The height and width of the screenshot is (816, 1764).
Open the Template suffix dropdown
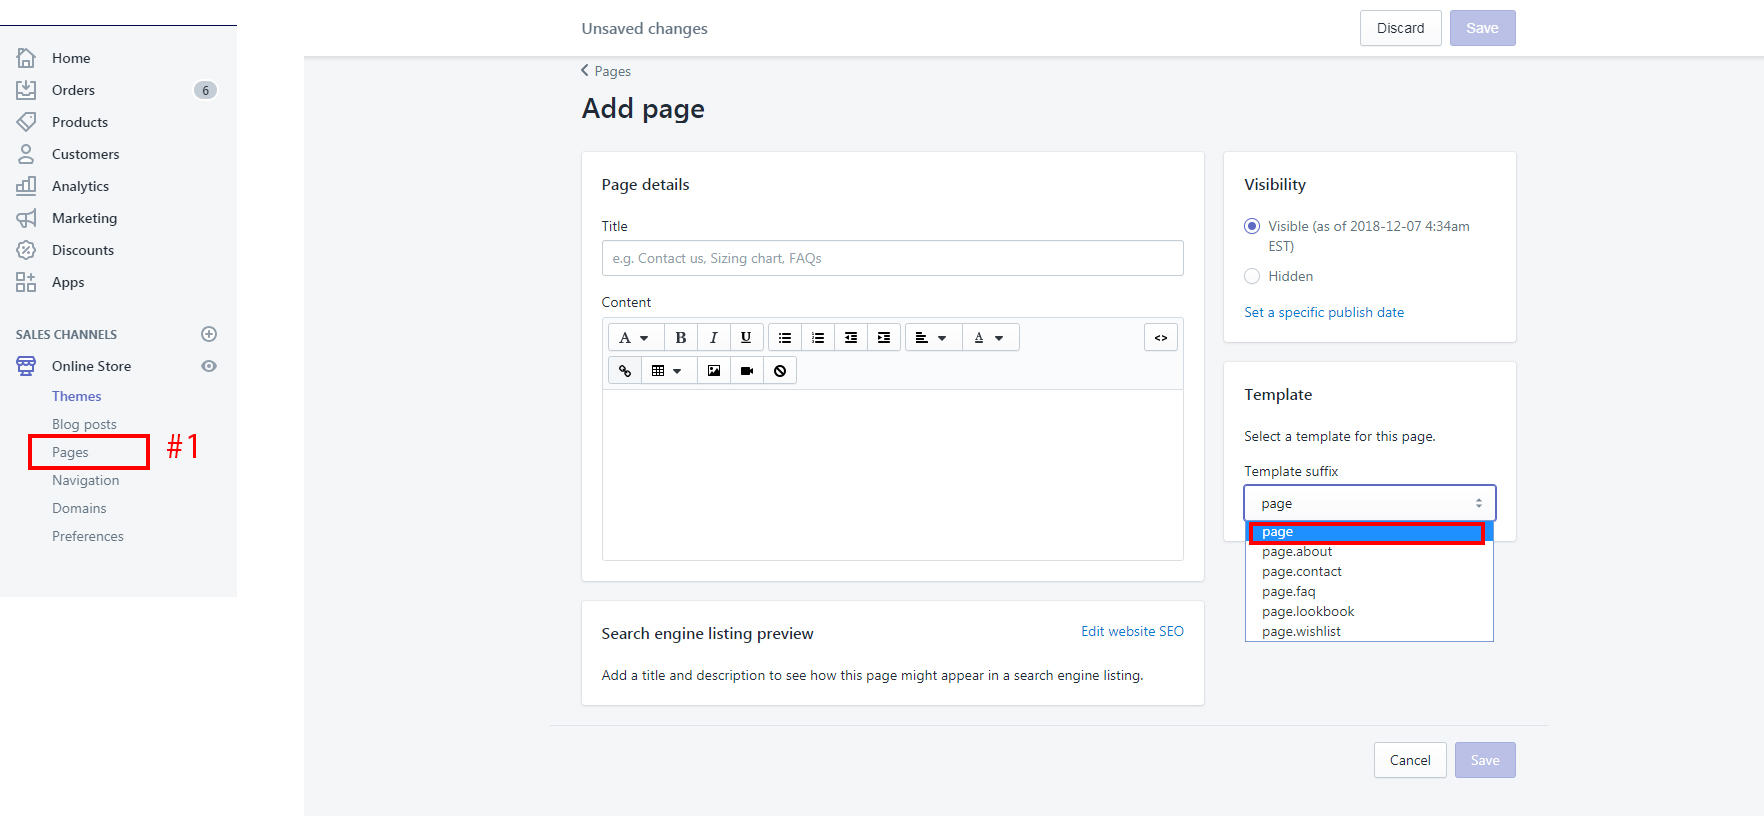[x=1369, y=503]
